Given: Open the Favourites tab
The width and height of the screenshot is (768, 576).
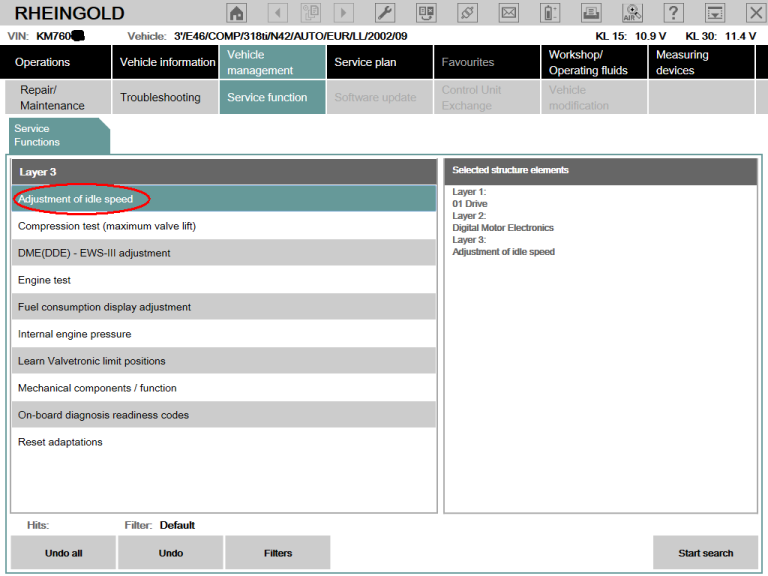Looking at the screenshot, I should click(x=487, y=62).
